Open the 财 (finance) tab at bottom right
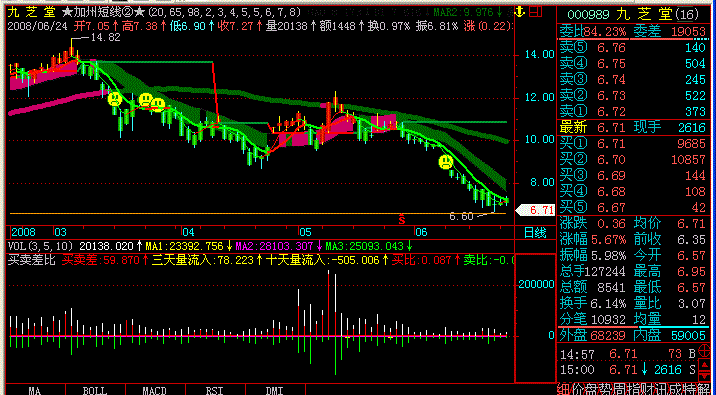 click(x=648, y=389)
